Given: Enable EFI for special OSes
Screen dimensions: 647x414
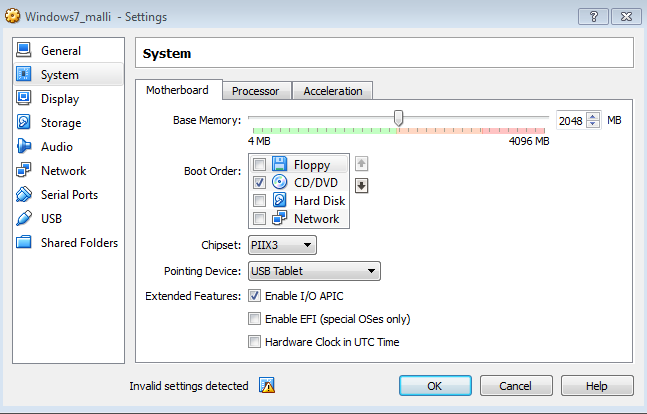Looking at the screenshot, I should pos(254,319).
